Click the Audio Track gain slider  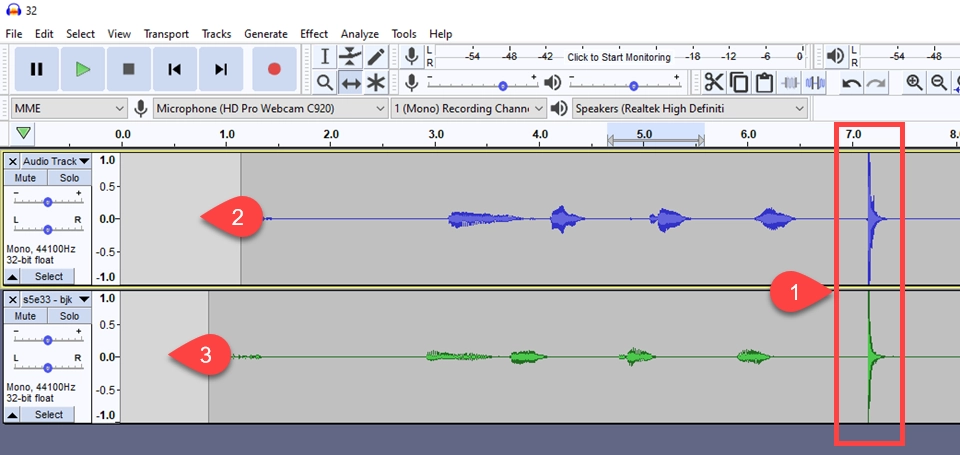click(47, 201)
